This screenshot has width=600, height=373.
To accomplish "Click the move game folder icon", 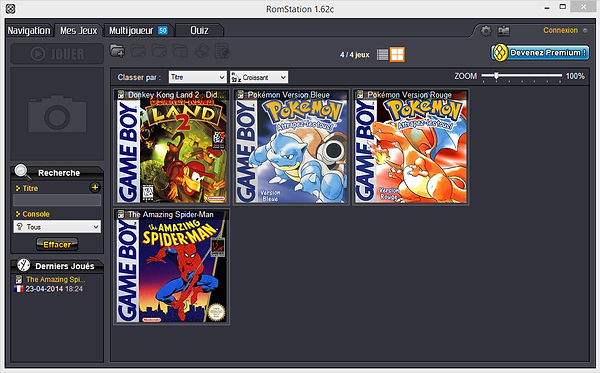I will tap(138, 51).
